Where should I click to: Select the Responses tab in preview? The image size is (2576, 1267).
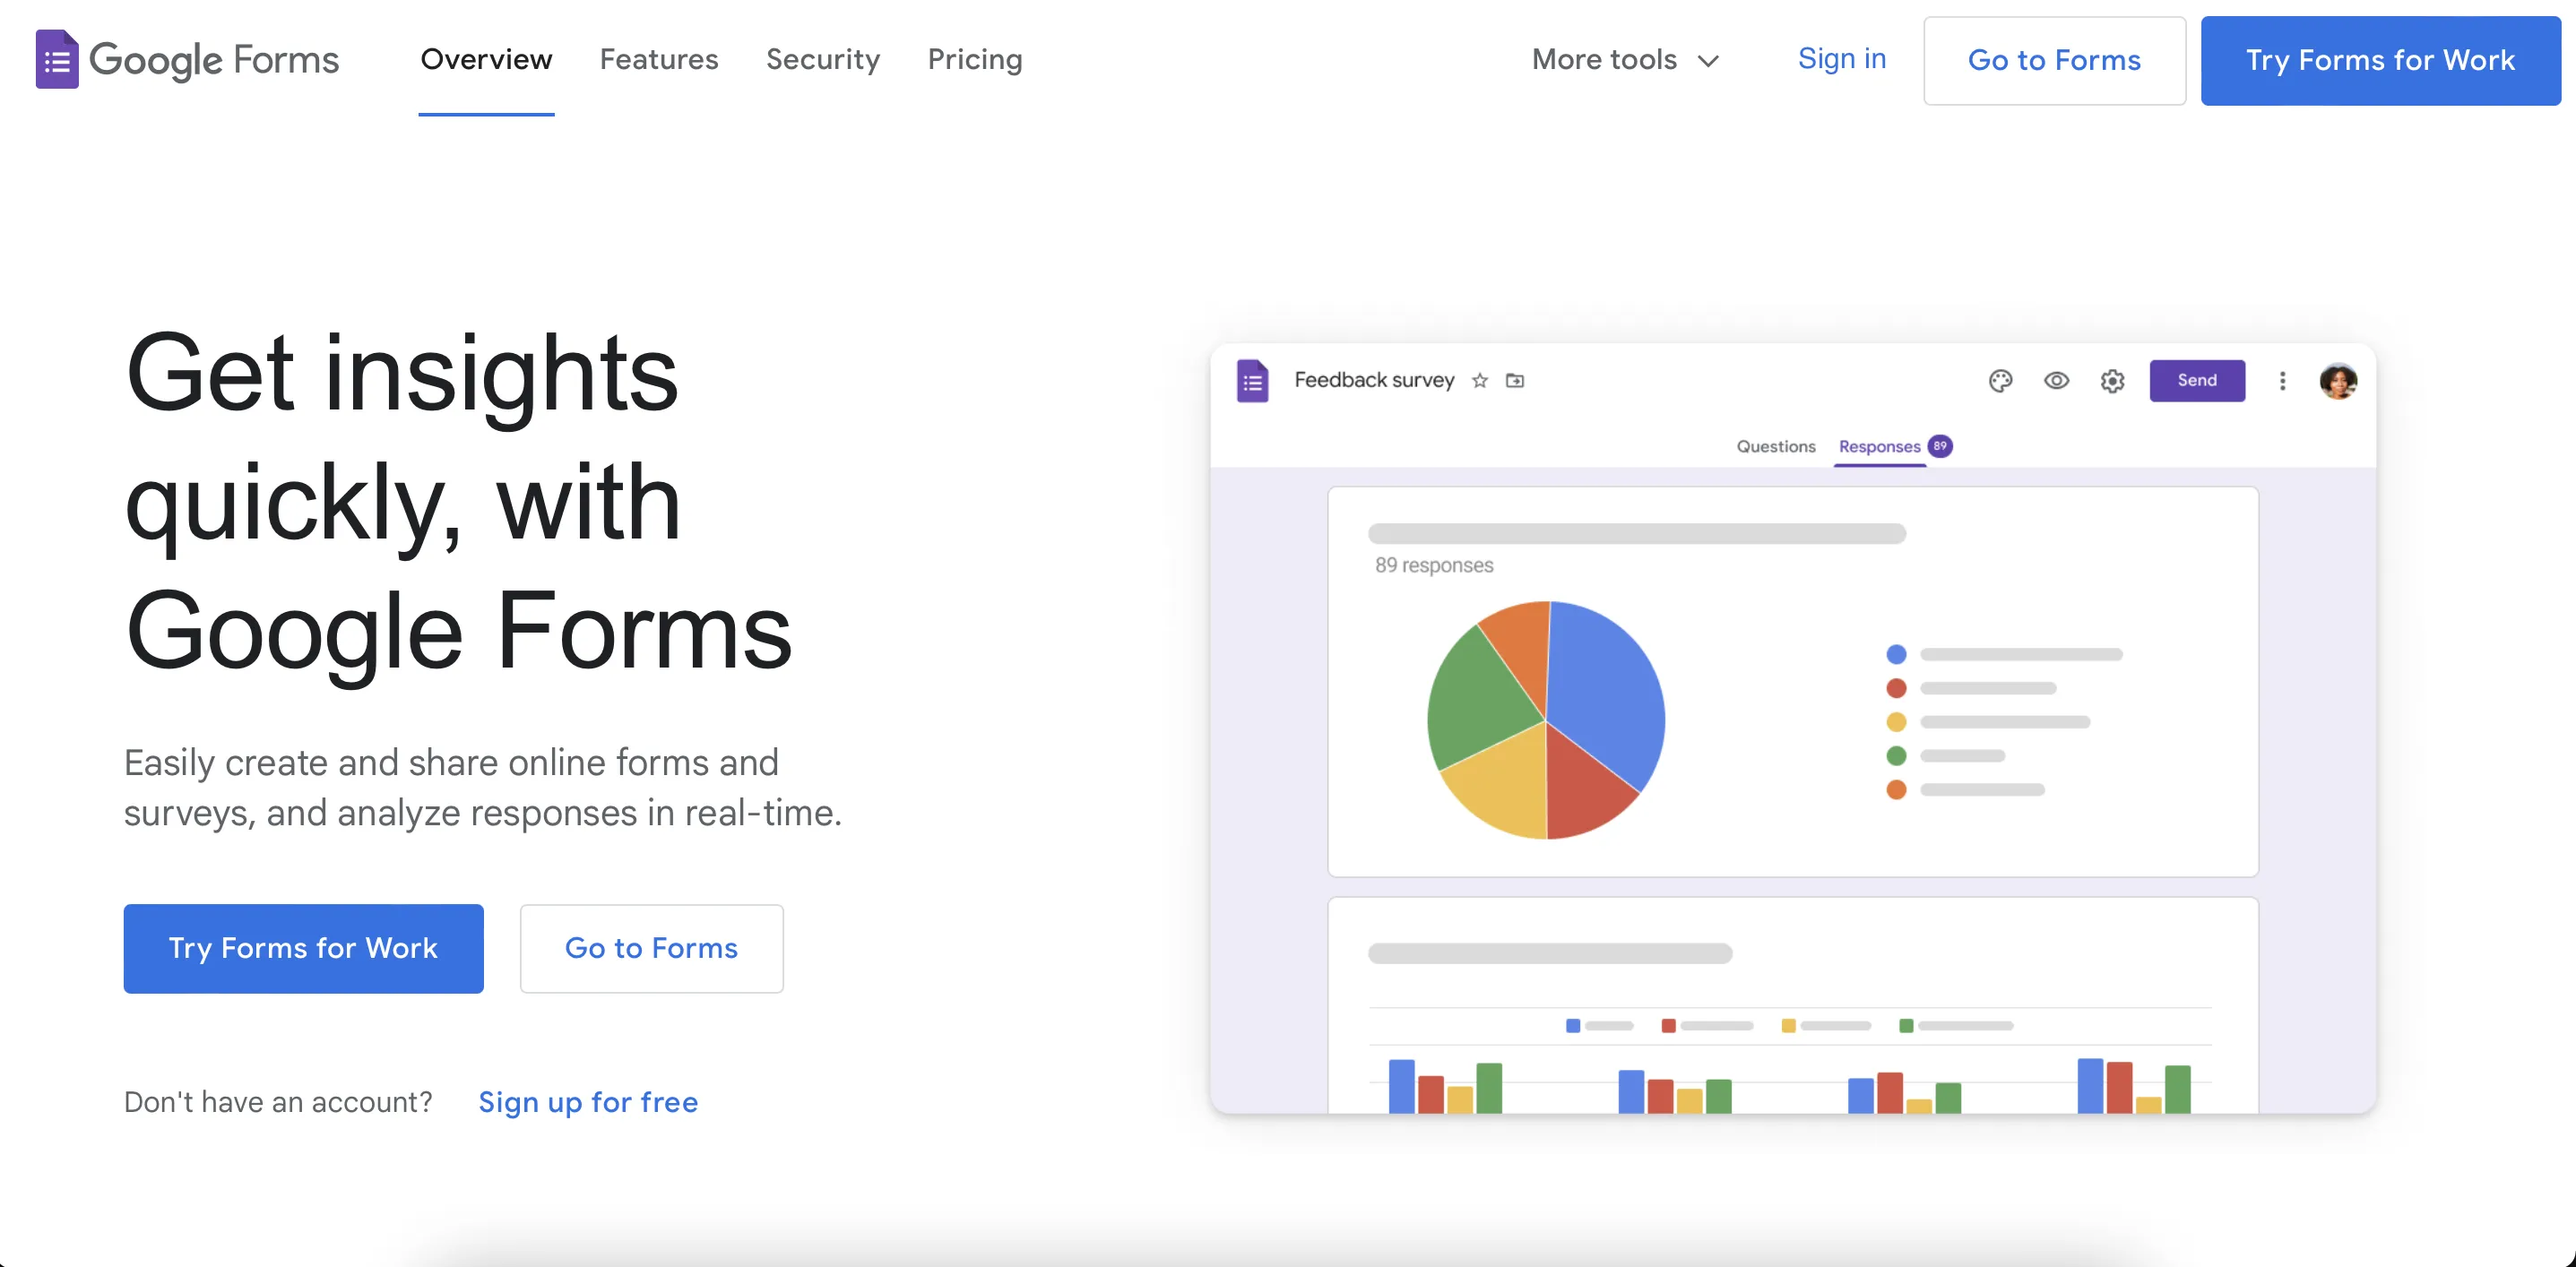pos(1879,446)
